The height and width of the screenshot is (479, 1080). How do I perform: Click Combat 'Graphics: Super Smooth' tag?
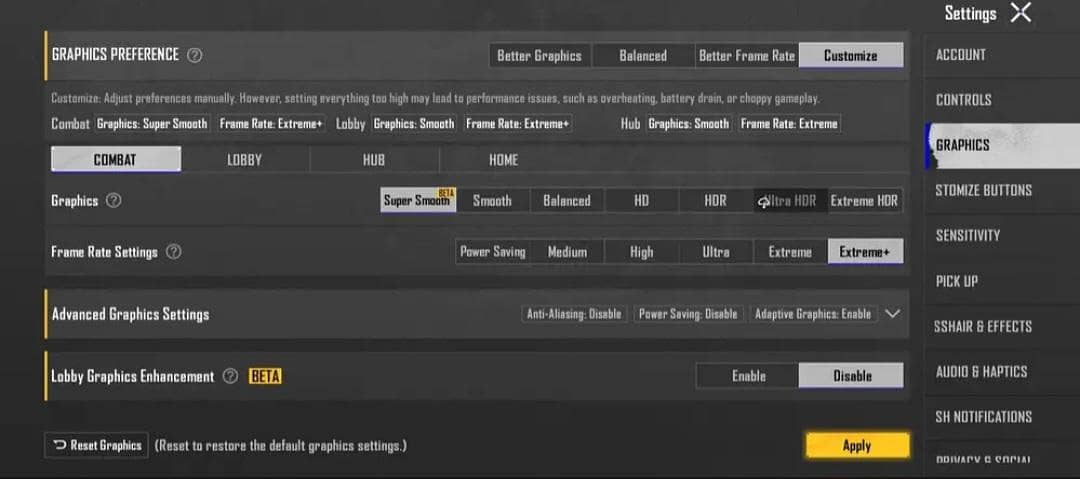click(x=152, y=124)
